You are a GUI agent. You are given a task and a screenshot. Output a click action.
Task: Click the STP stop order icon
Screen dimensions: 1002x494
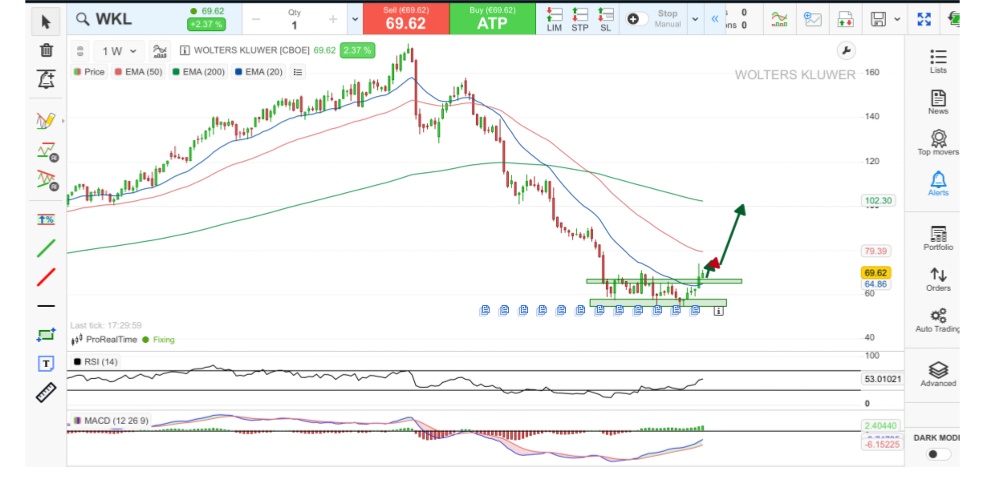[580, 19]
